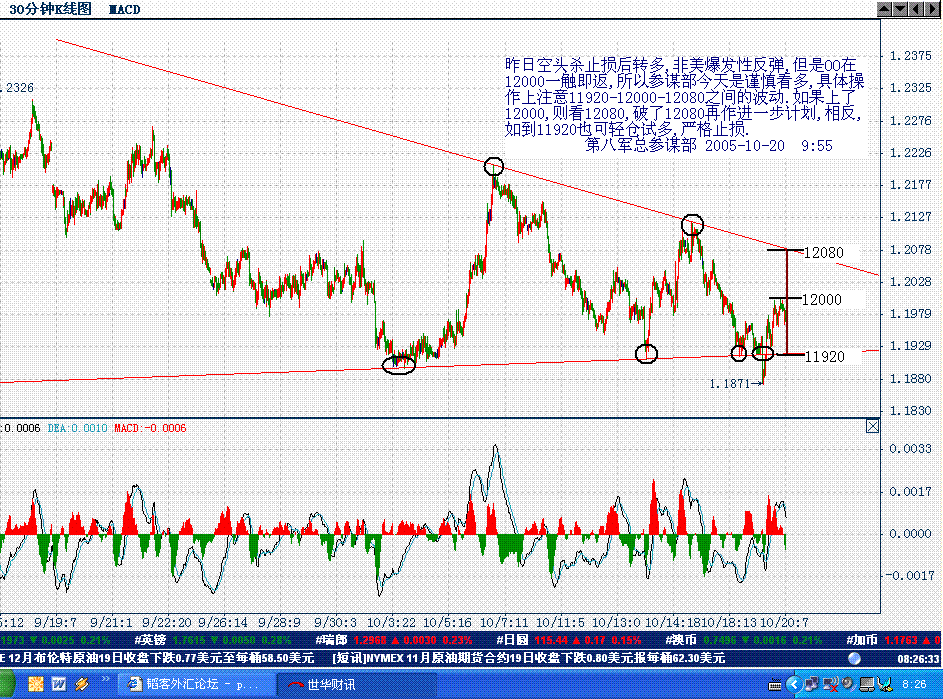Click the 10/7:11 date axis label
Screen dimensions: 943x699
[x=504, y=622]
